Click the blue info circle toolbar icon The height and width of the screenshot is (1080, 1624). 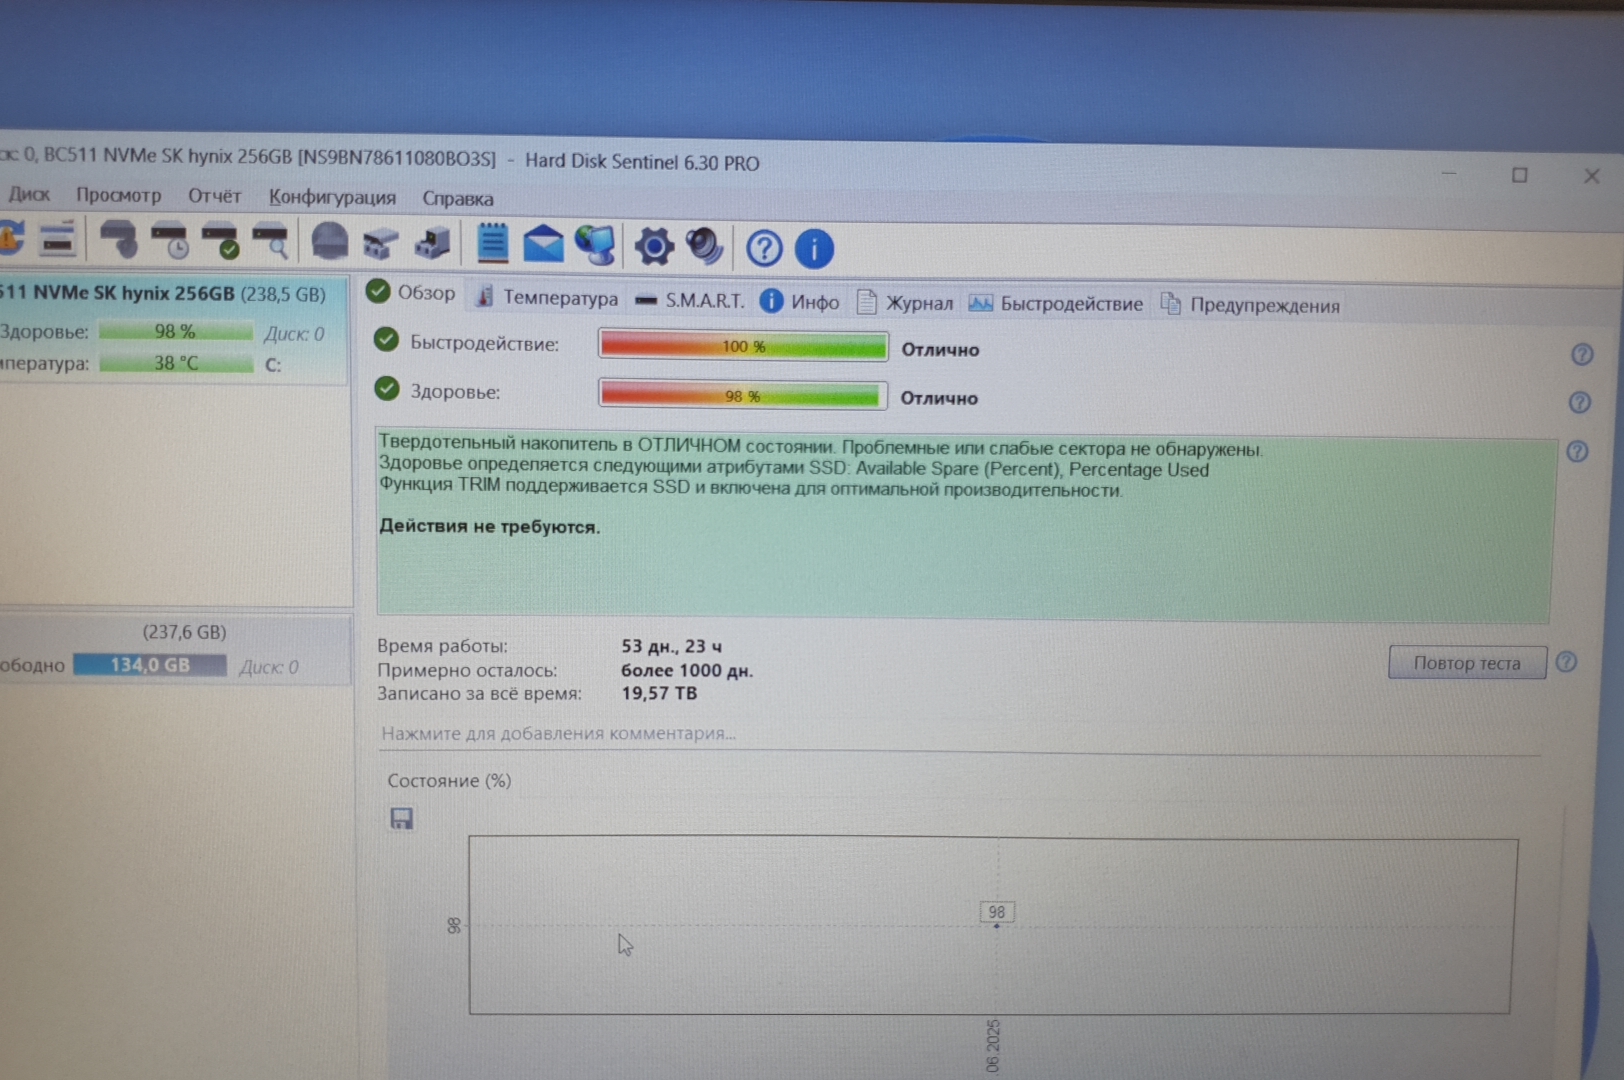814,249
